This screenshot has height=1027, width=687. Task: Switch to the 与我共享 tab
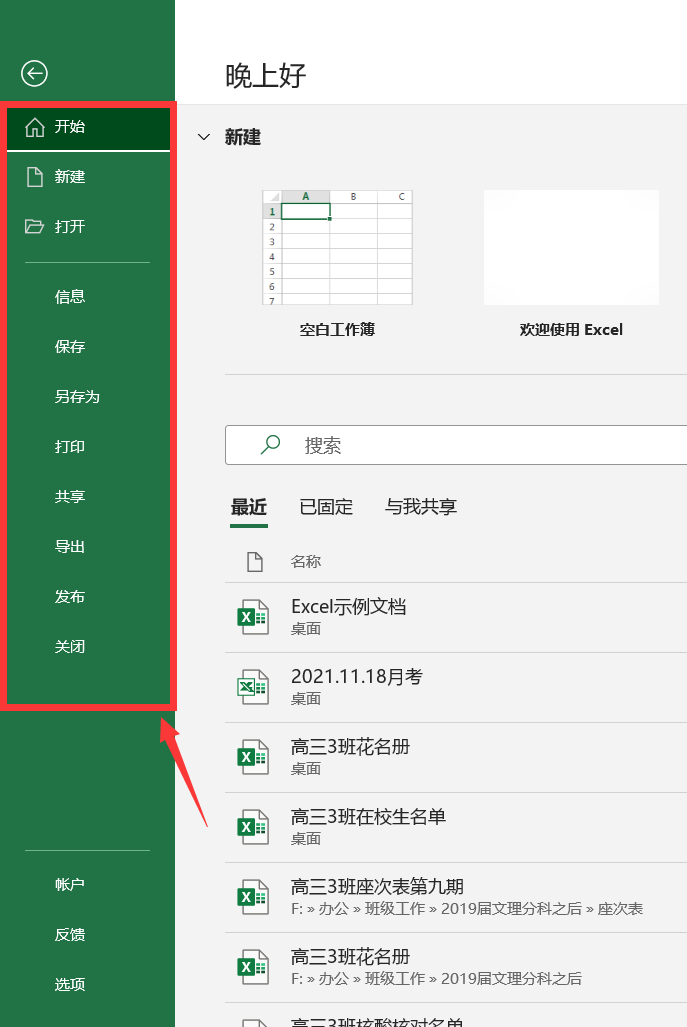click(x=420, y=507)
